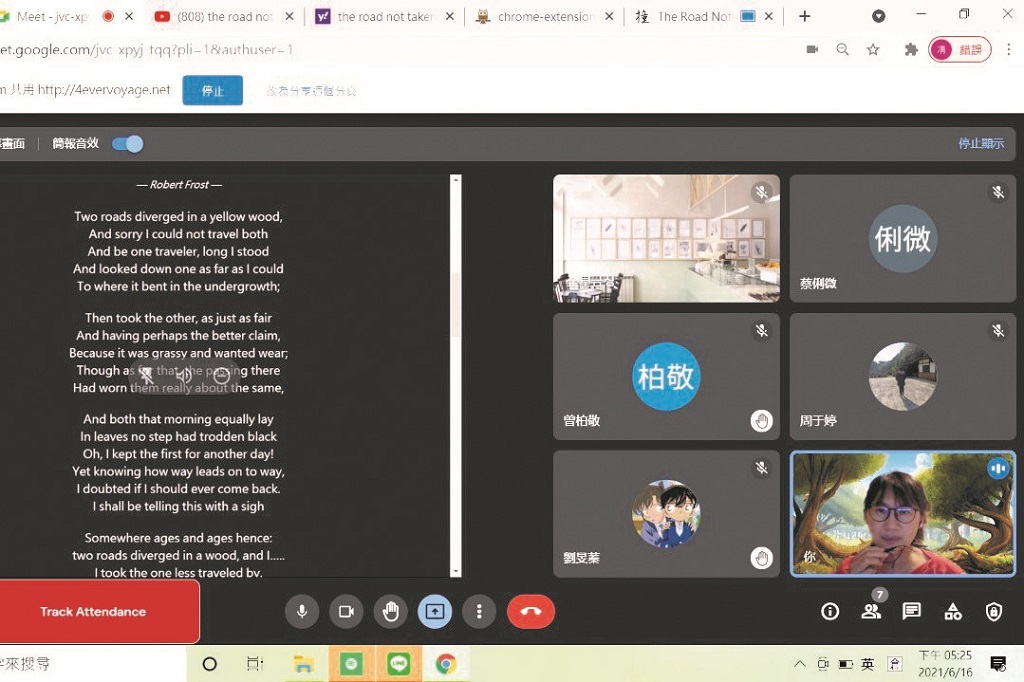Screen dimensions: 1024x682
Task: Click the raised hand icon on 曾柏敬's tile
Action: [x=761, y=421]
